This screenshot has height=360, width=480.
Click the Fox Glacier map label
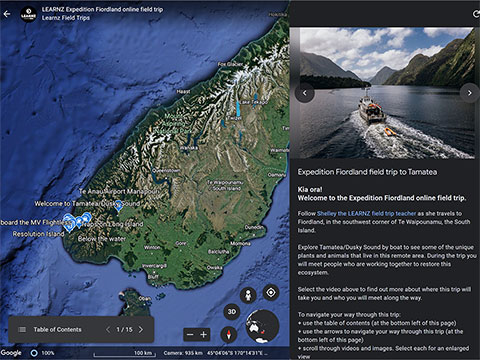tap(230, 64)
